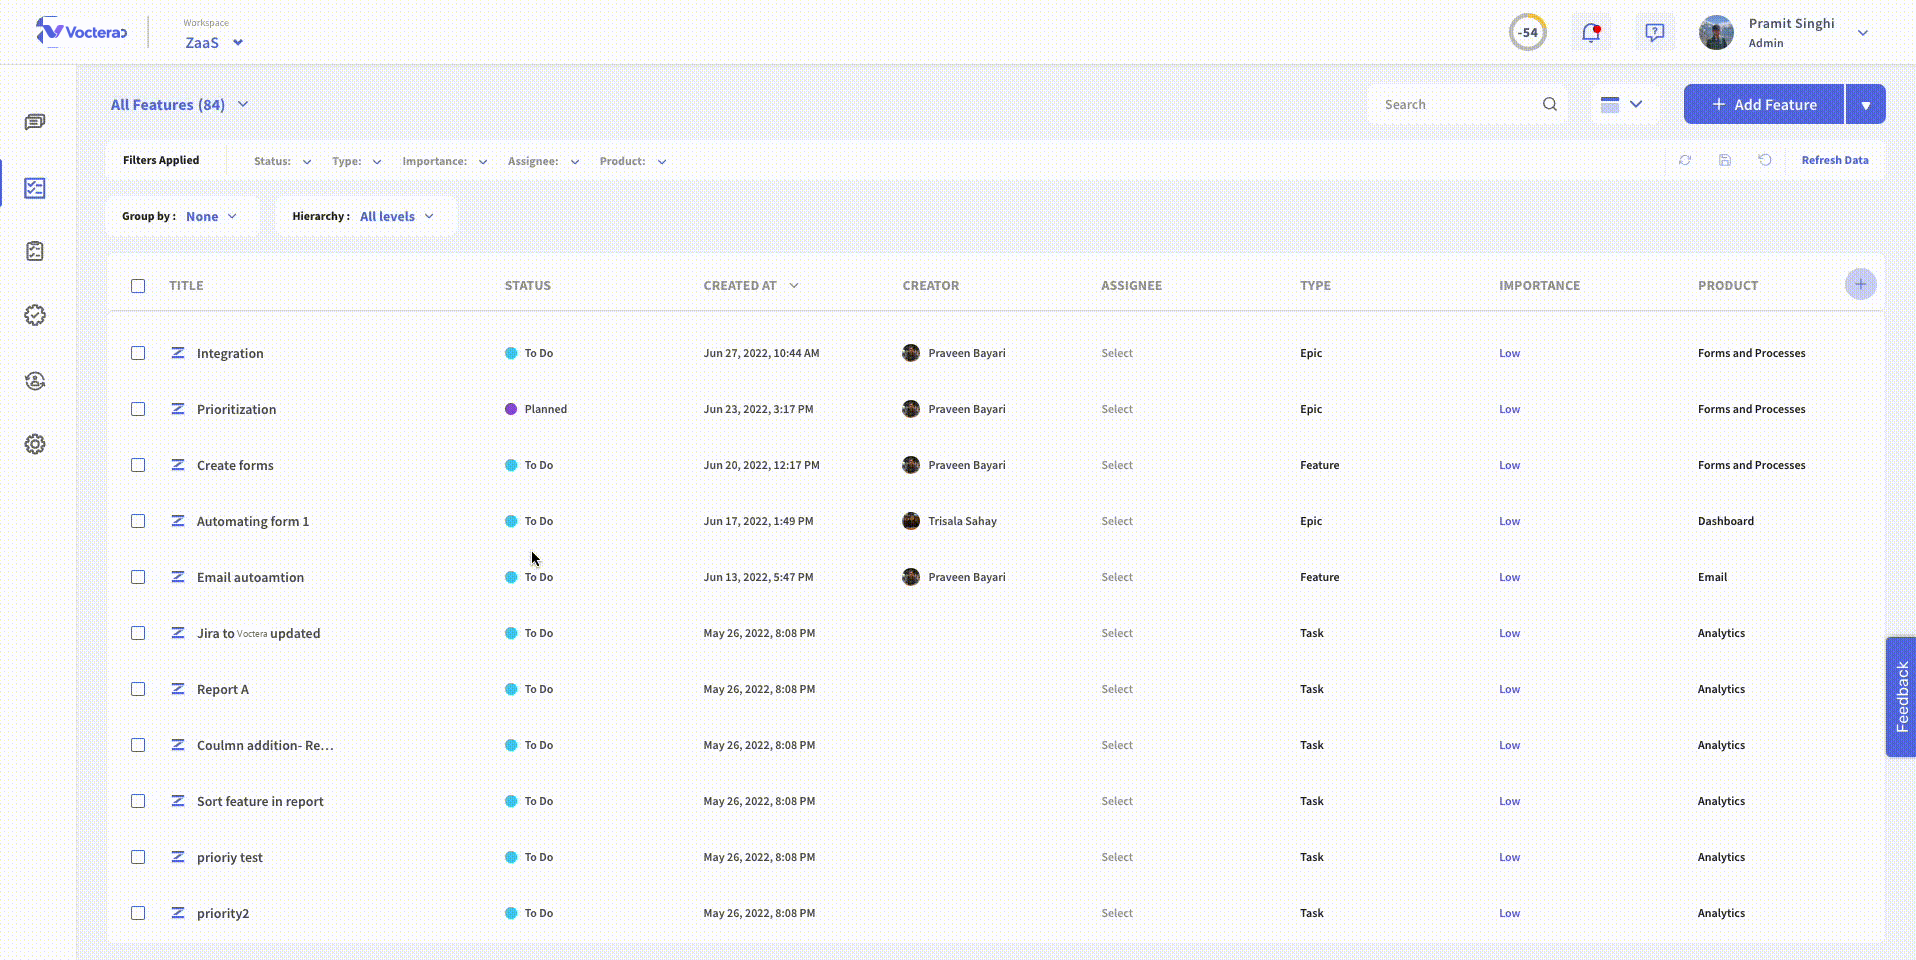Viewport: 1916px width, 960px height.
Task: Open the notifications bell icon
Action: [1591, 33]
